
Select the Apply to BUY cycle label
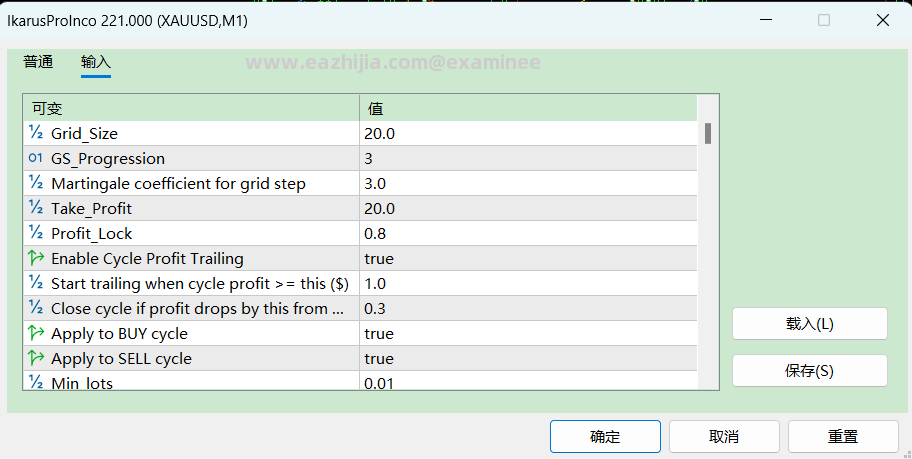(119, 334)
